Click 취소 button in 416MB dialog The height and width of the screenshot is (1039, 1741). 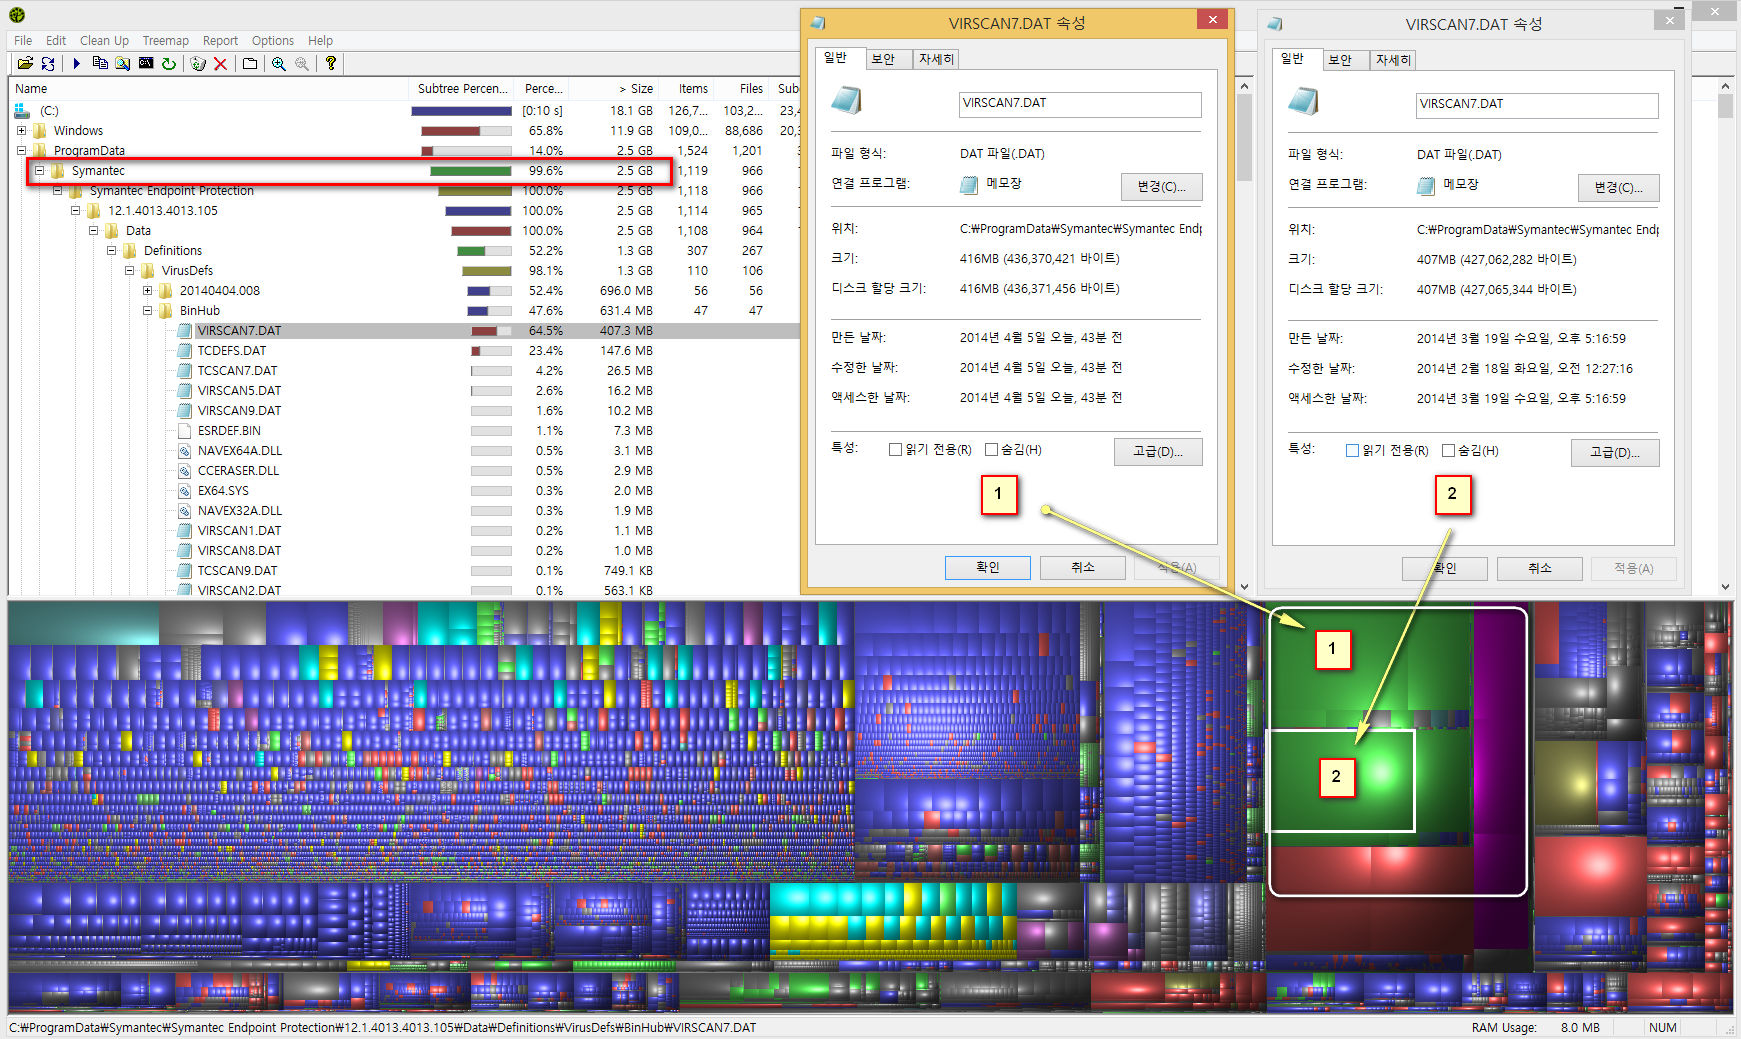tap(1083, 567)
